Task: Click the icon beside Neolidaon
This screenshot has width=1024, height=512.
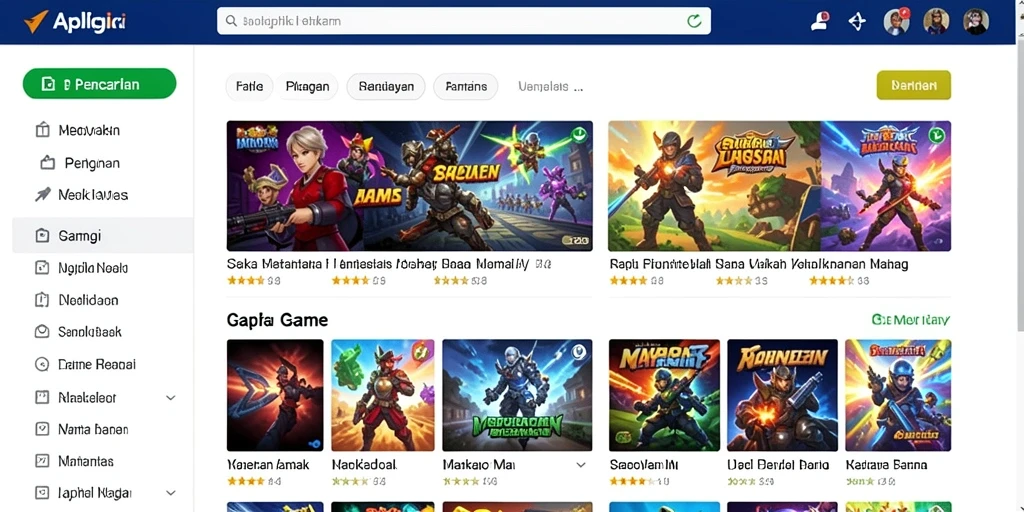Action: [x=42, y=300]
